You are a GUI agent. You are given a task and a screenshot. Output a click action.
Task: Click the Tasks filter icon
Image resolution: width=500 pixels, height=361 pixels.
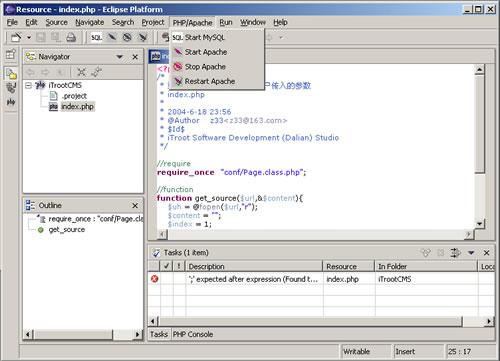pyautogui.click(x=426, y=253)
